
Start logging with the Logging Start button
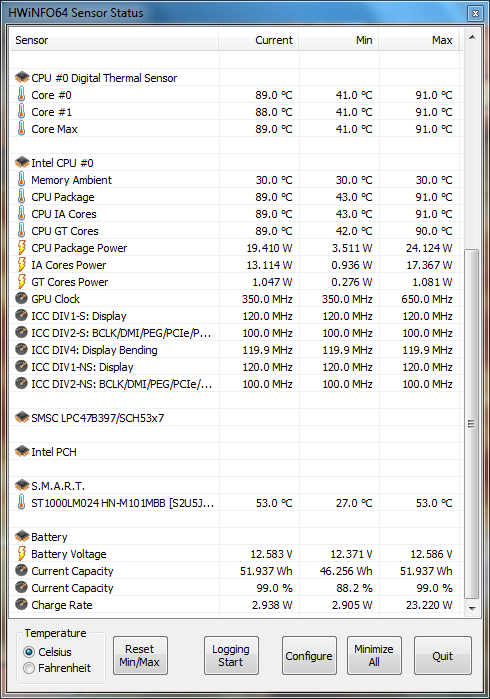point(231,655)
